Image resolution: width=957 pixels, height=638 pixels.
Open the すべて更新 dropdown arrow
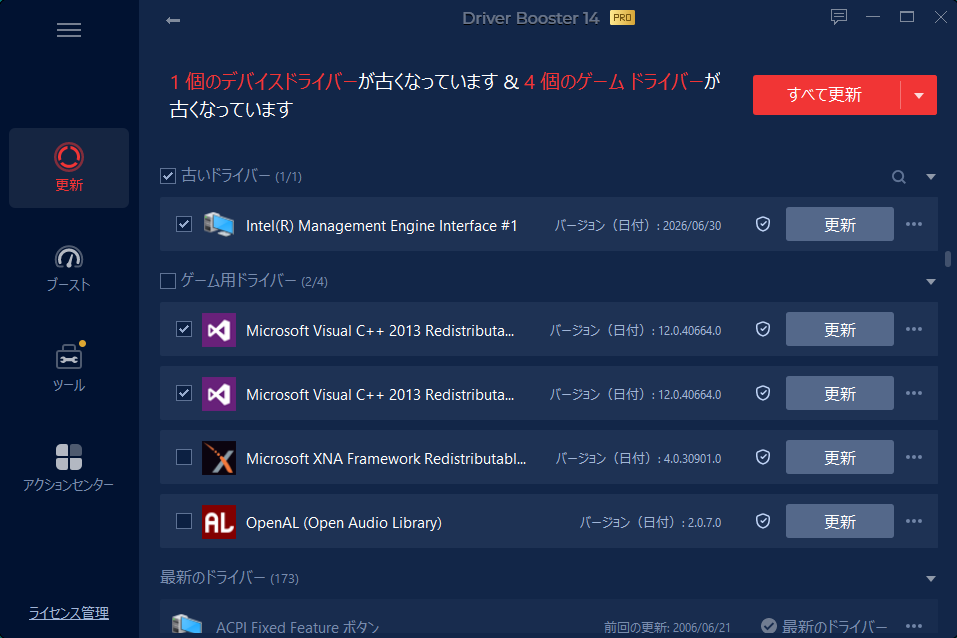[919, 95]
